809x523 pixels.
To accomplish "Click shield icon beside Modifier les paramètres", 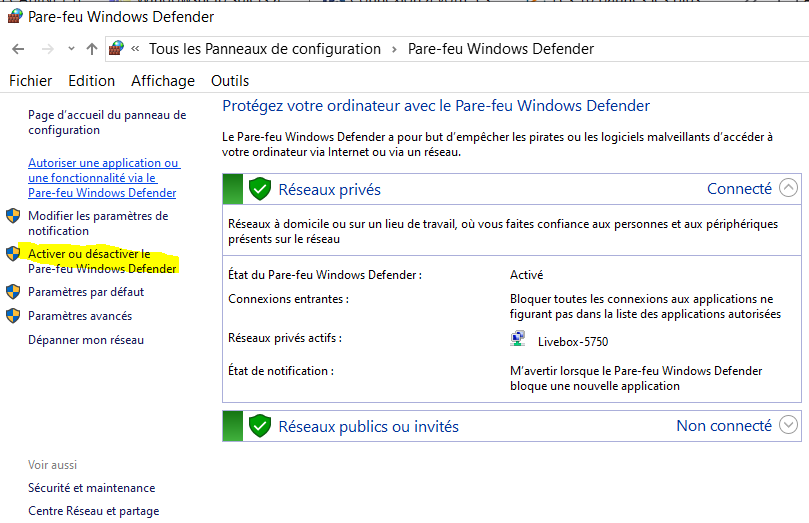I will 13,216.
